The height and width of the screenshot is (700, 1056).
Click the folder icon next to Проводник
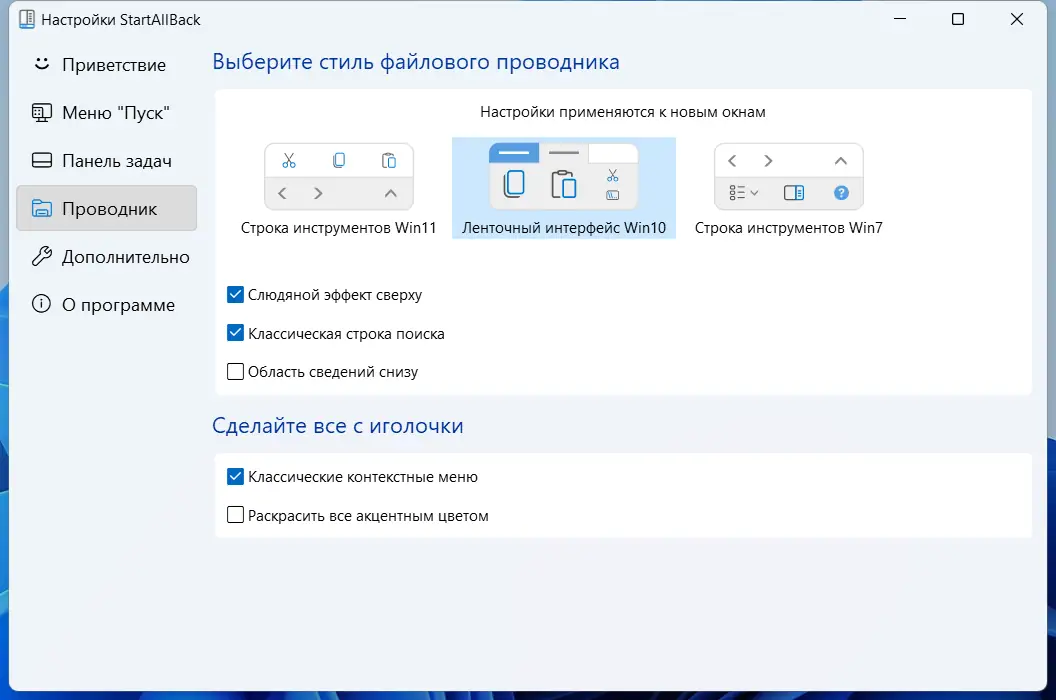tap(41, 208)
